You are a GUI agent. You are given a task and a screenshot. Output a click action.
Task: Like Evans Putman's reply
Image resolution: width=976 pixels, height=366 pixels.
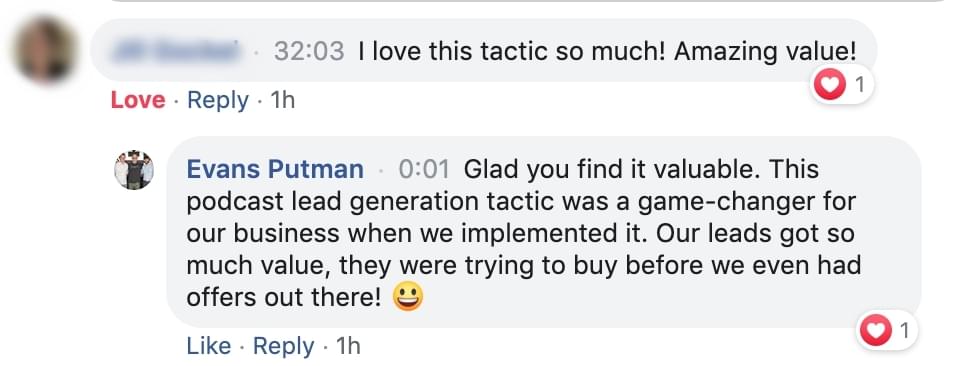click(209, 346)
